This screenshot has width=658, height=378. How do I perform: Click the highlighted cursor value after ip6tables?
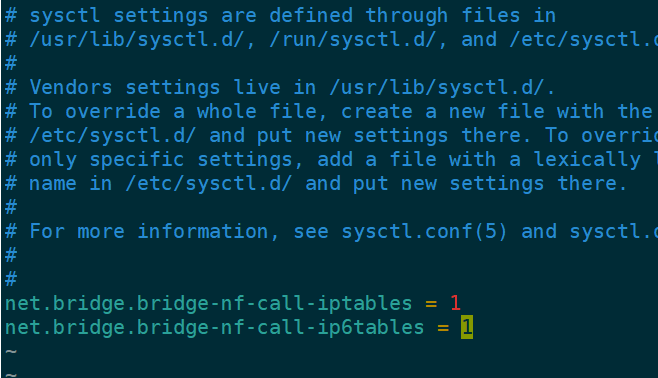click(x=467, y=327)
